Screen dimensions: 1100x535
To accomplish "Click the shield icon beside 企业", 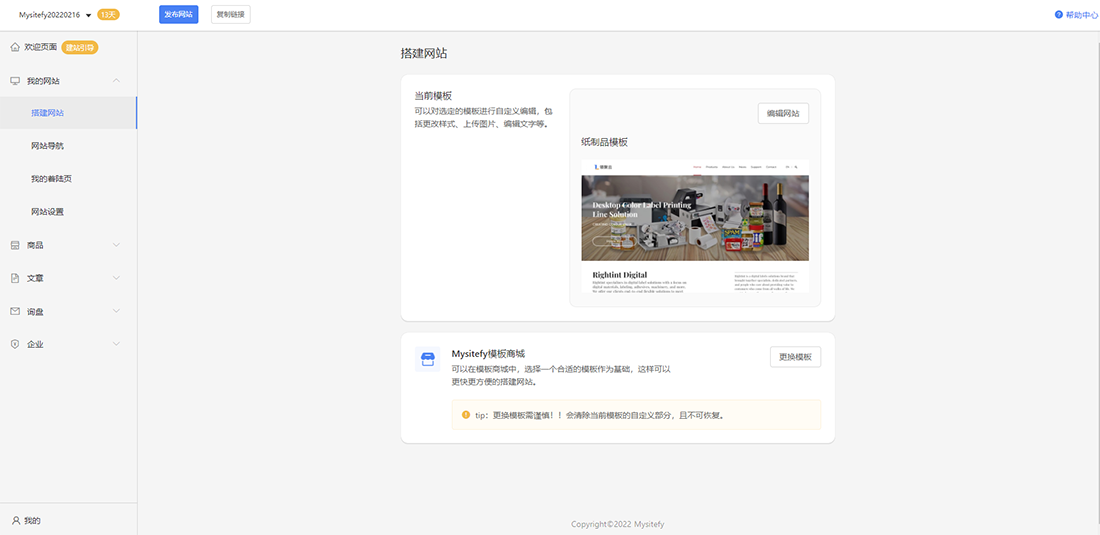I will tap(15, 344).
